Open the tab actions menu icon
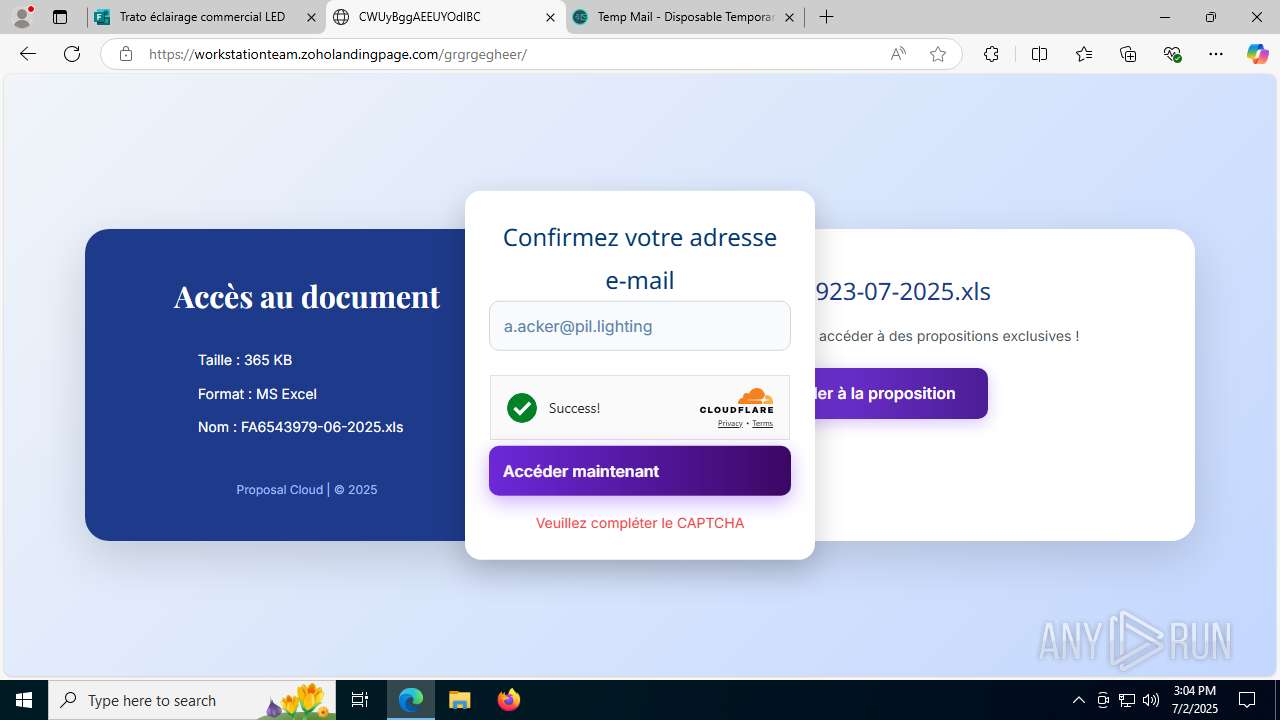The width and height of the screenshot is (1280, 720). [x=60, y=17]
